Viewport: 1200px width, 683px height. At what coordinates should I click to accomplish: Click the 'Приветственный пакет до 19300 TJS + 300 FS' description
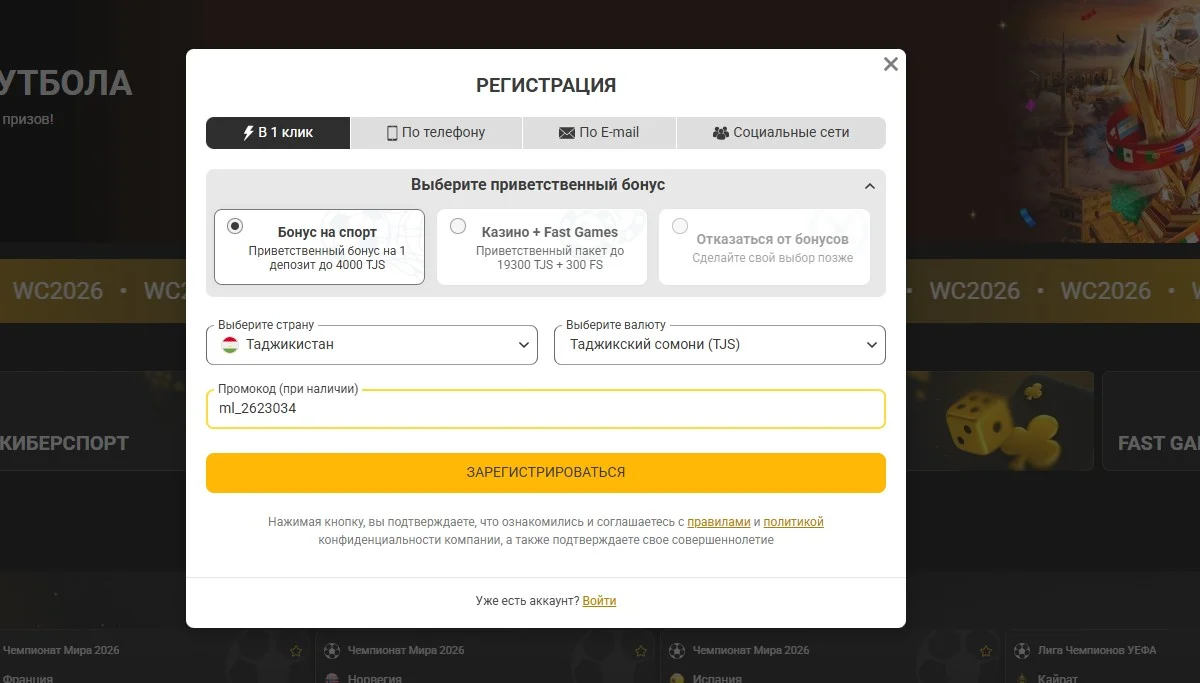pos(550,258)
